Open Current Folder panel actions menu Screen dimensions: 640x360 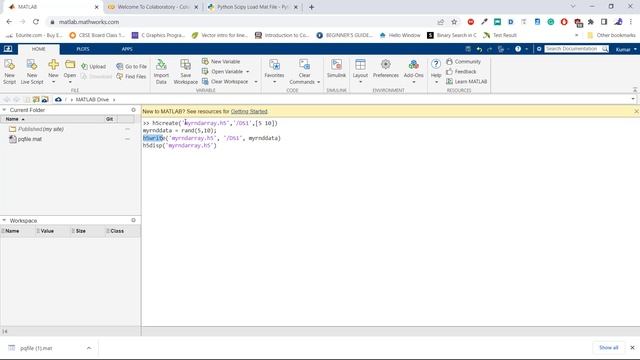pyautogui.click(x=133, y=110)
